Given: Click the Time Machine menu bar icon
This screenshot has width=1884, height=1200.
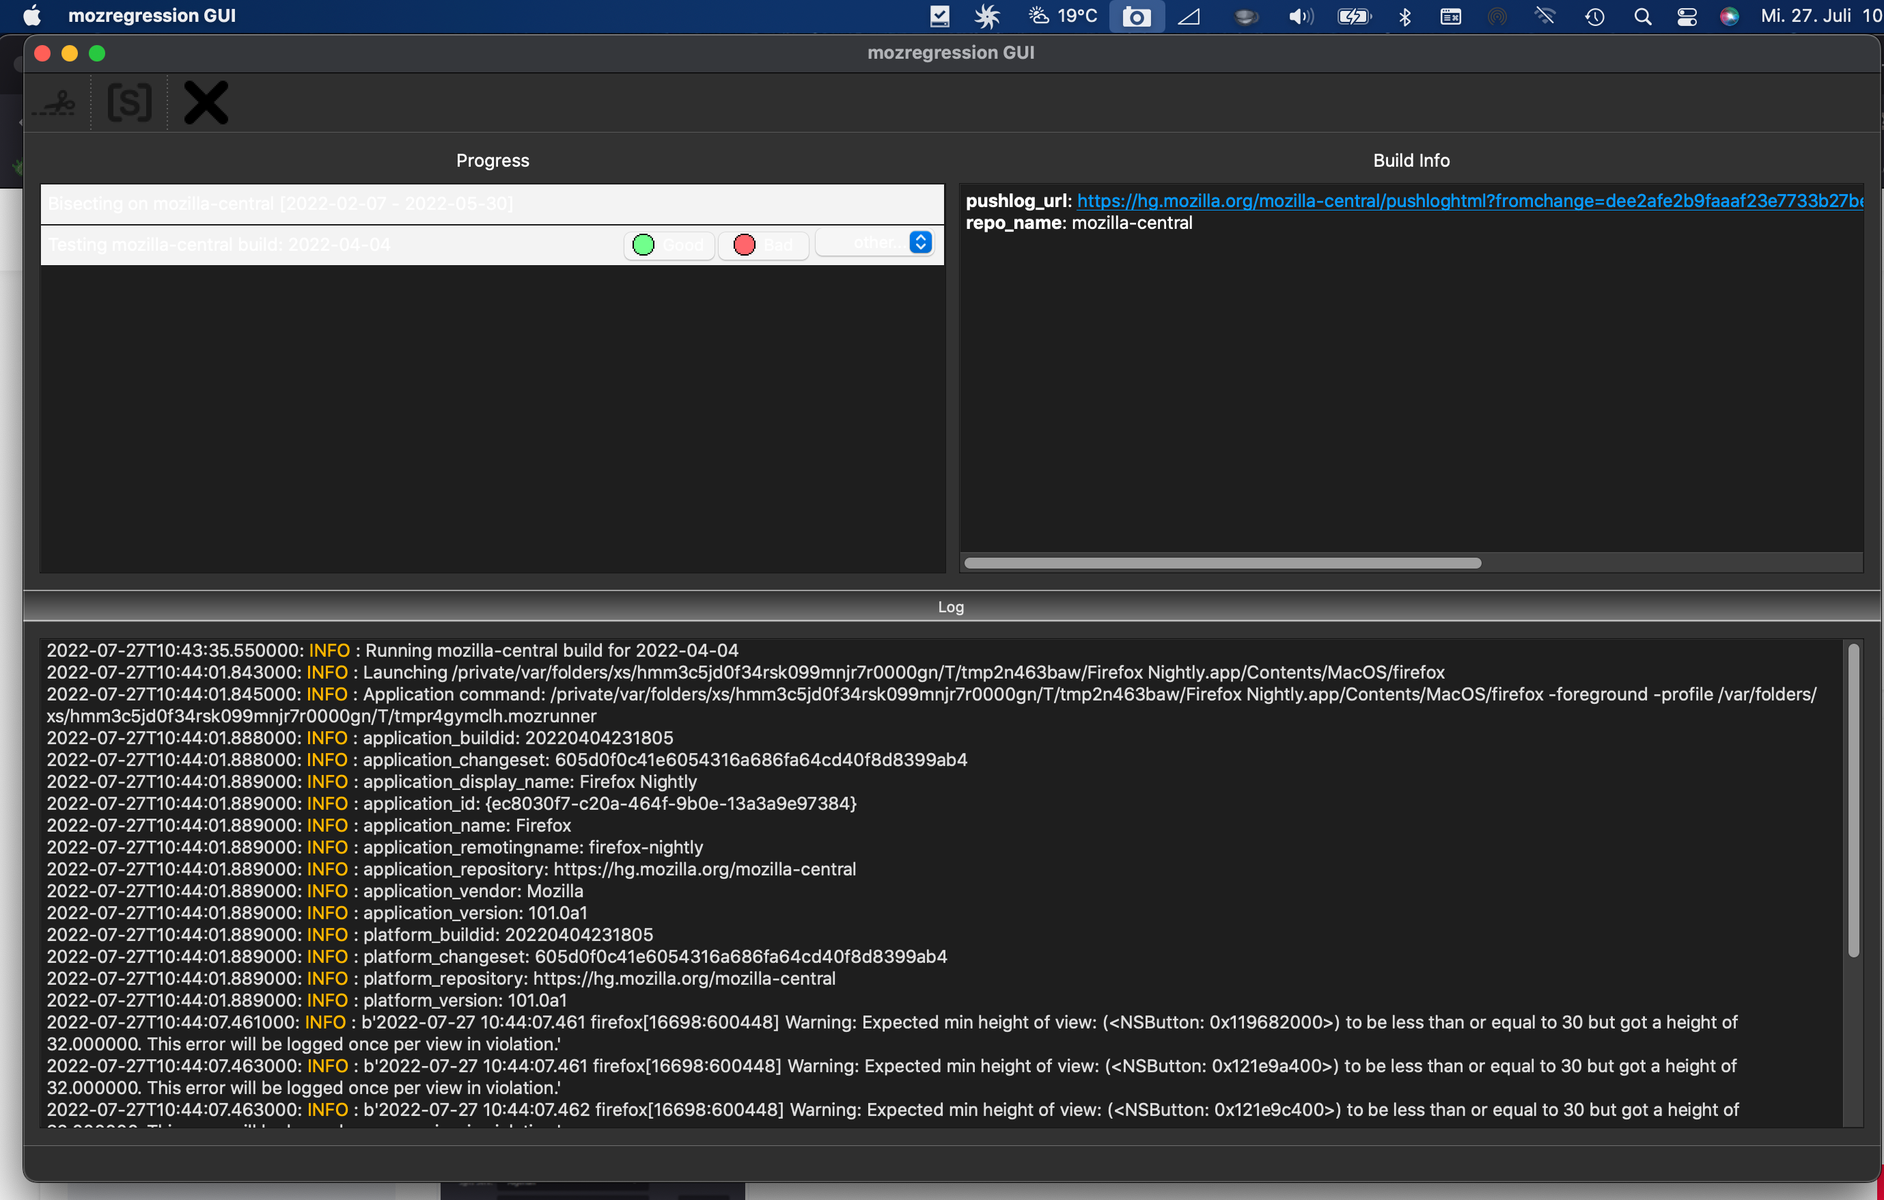Looking at the screenshot, I should (x=1595, y=16).
